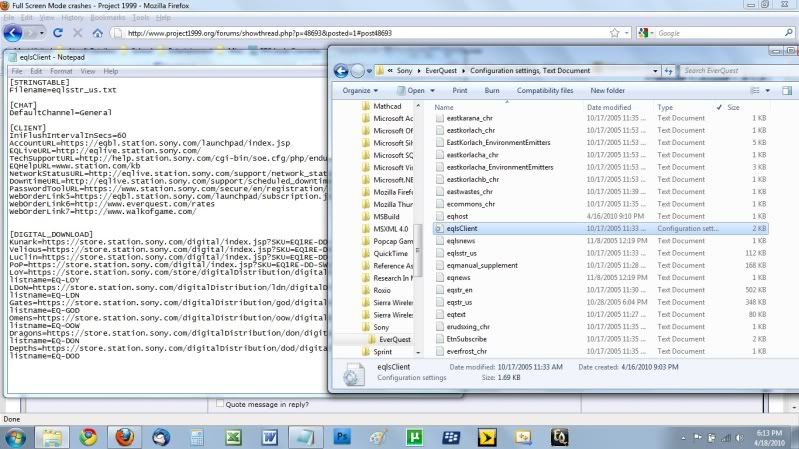
Task: Check the 'Quote message in reply?' checkbox
Action: coord(221,405)
